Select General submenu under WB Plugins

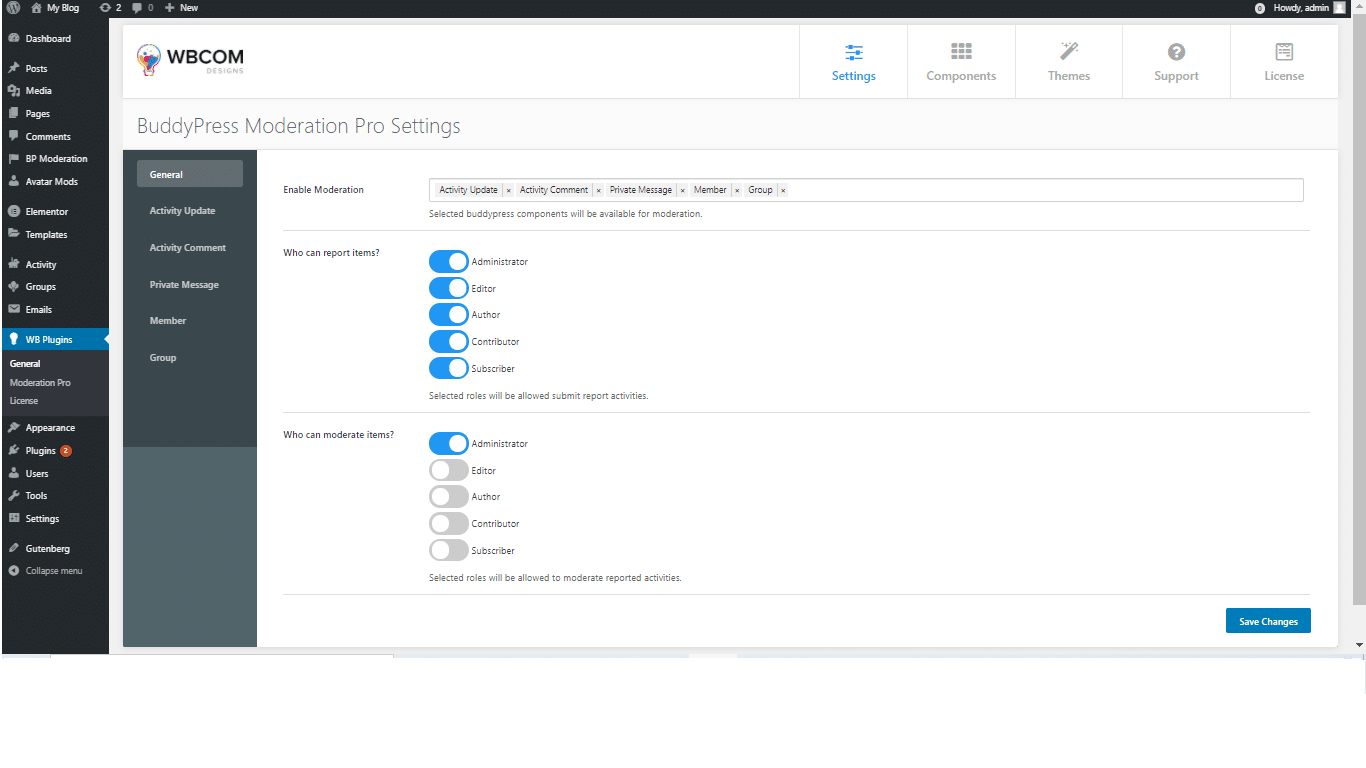coord(25,364)
